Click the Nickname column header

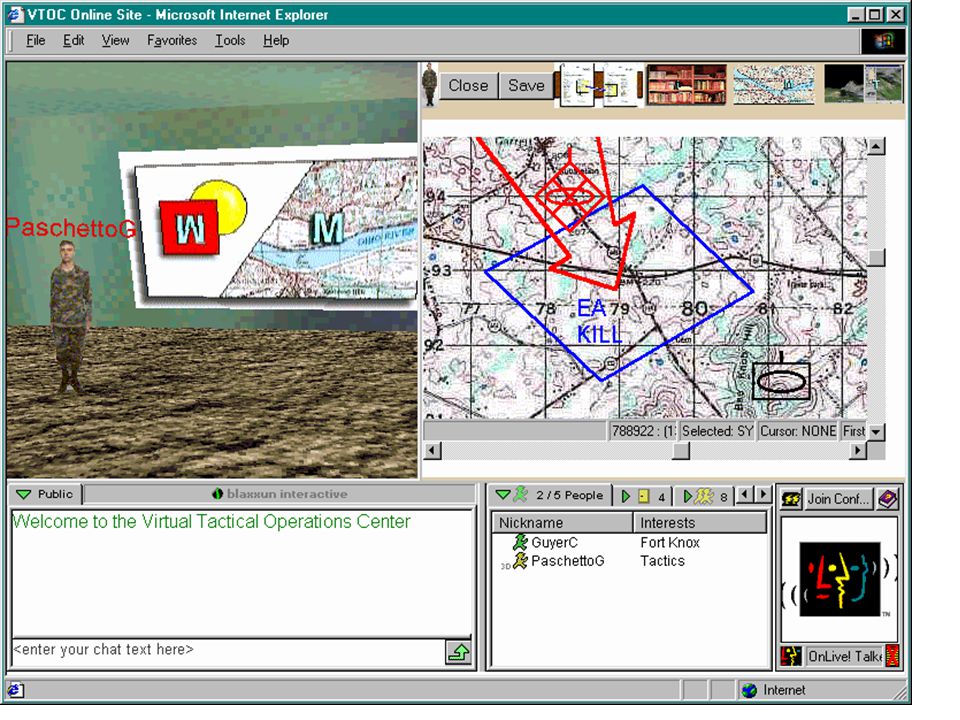[562, 523]
